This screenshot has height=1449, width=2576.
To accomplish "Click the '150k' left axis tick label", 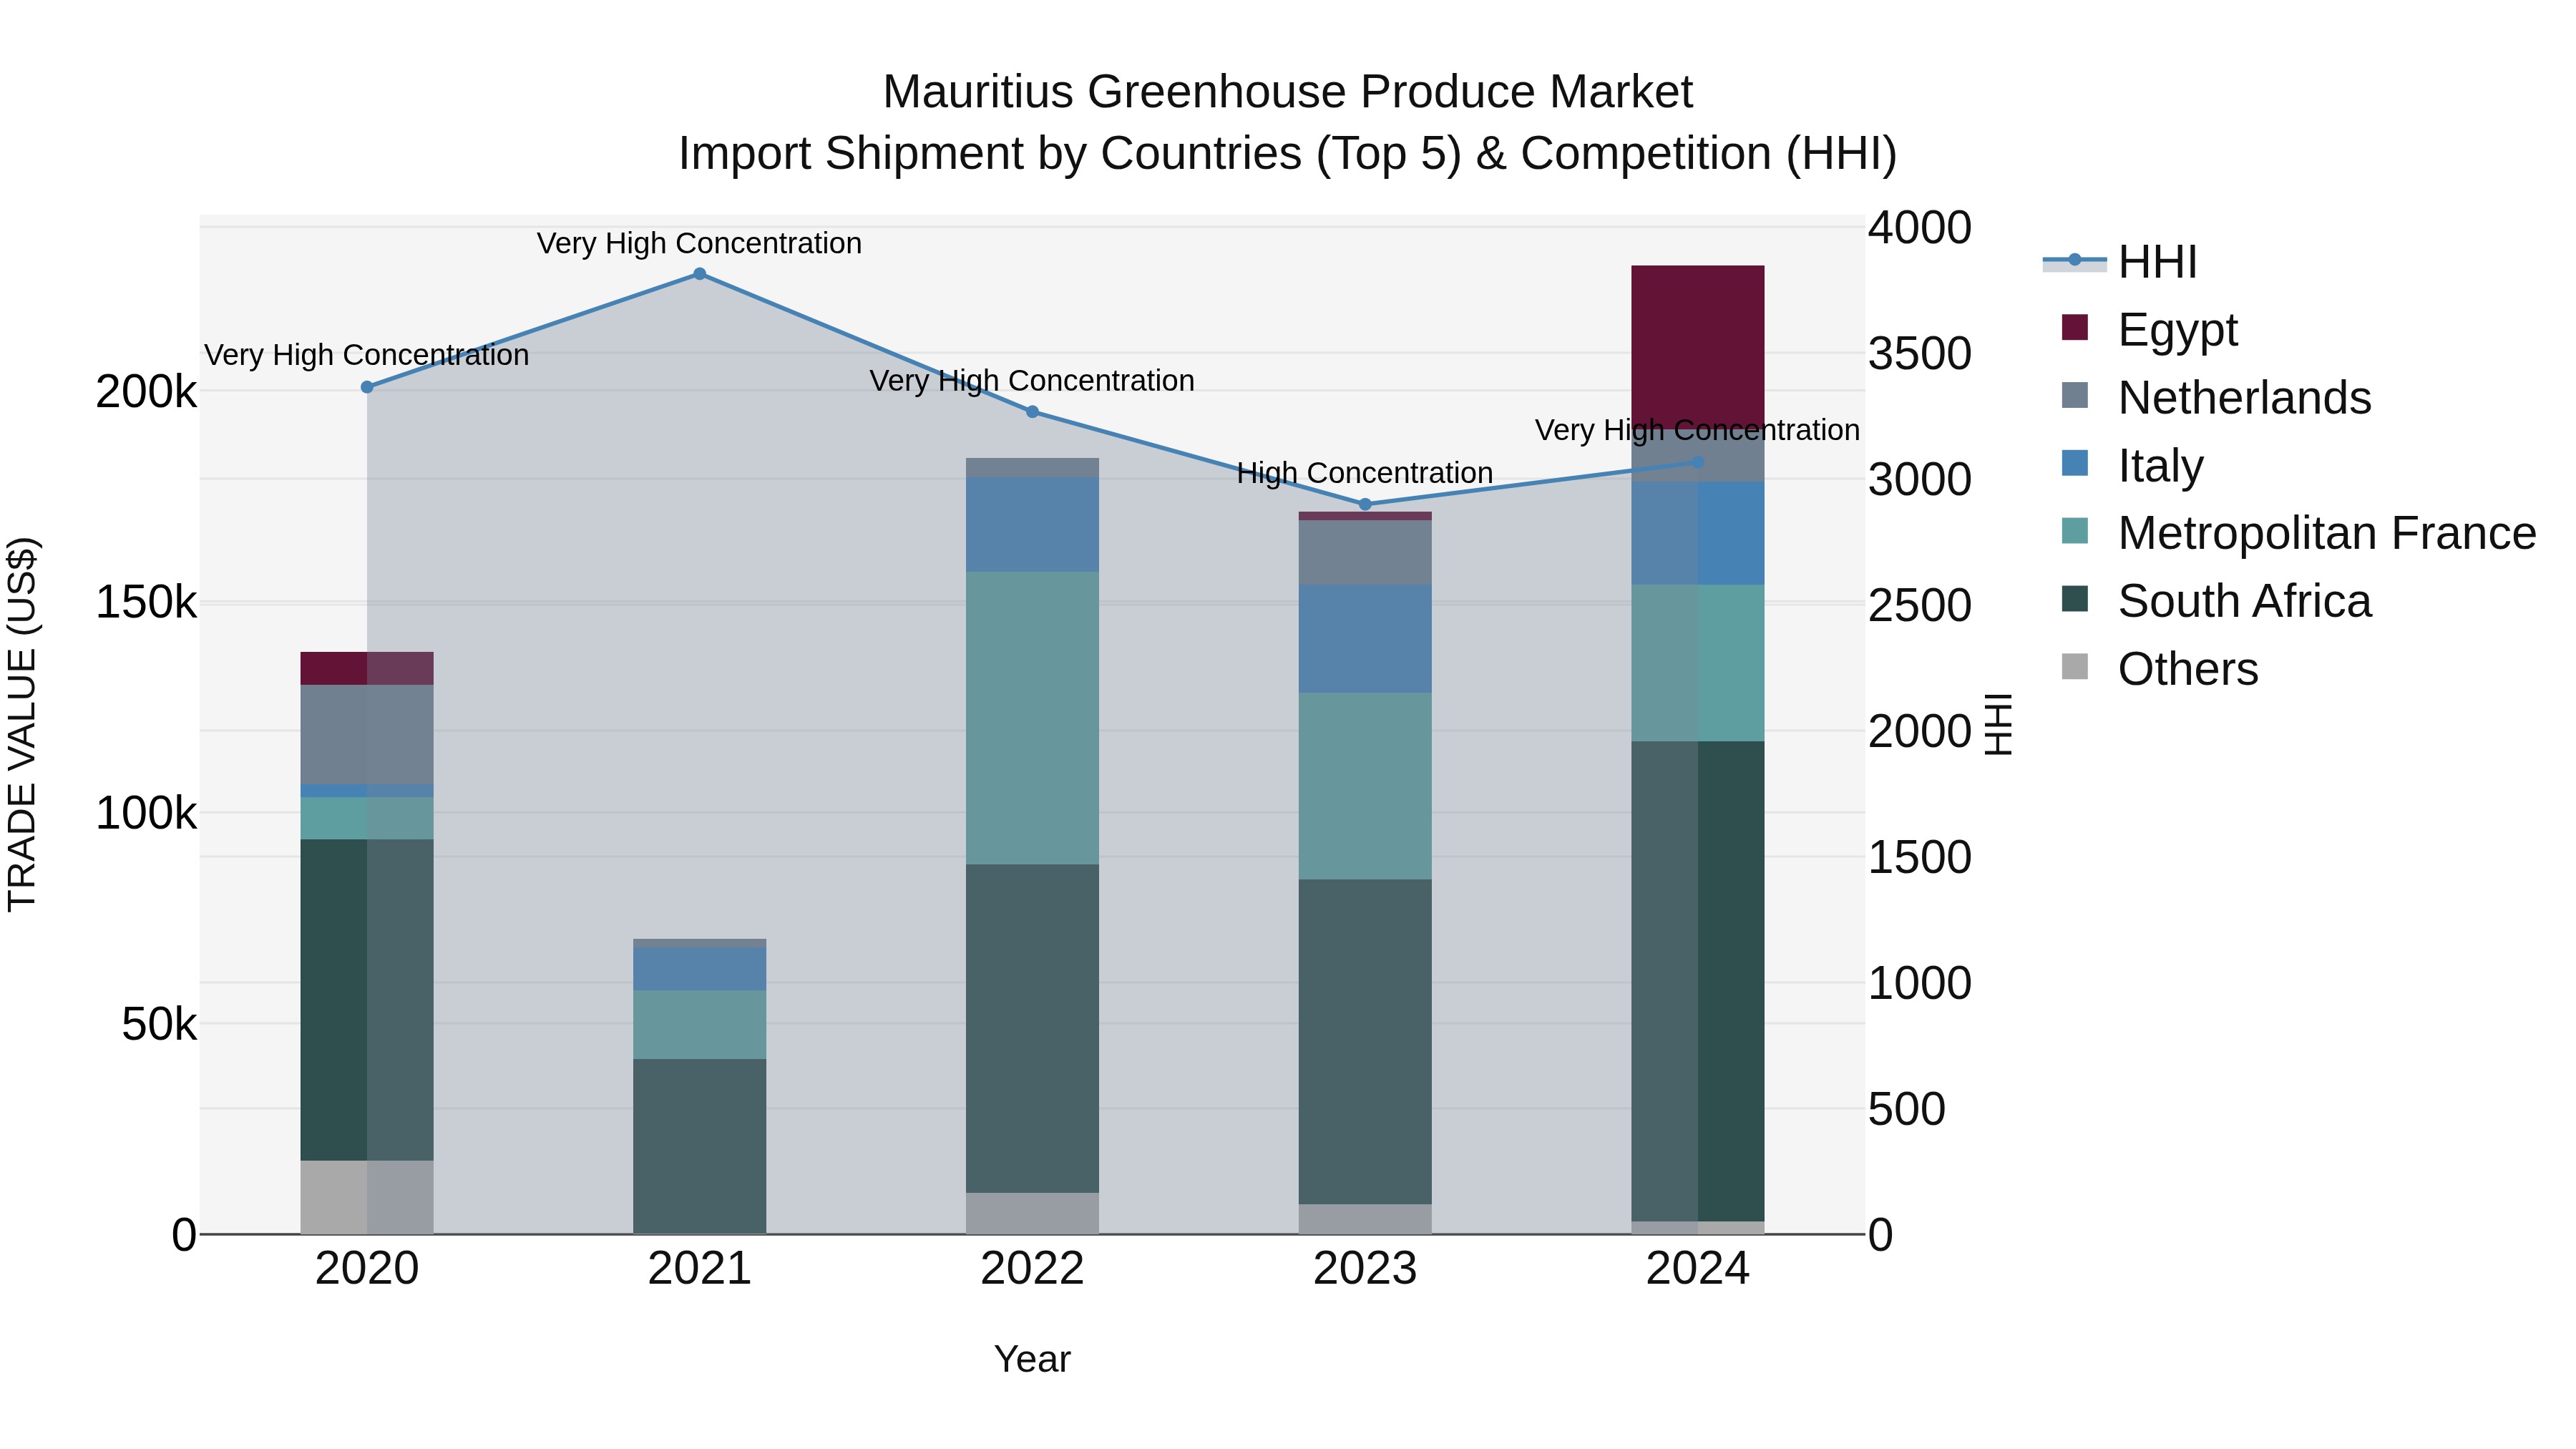I will click(146, 603).
